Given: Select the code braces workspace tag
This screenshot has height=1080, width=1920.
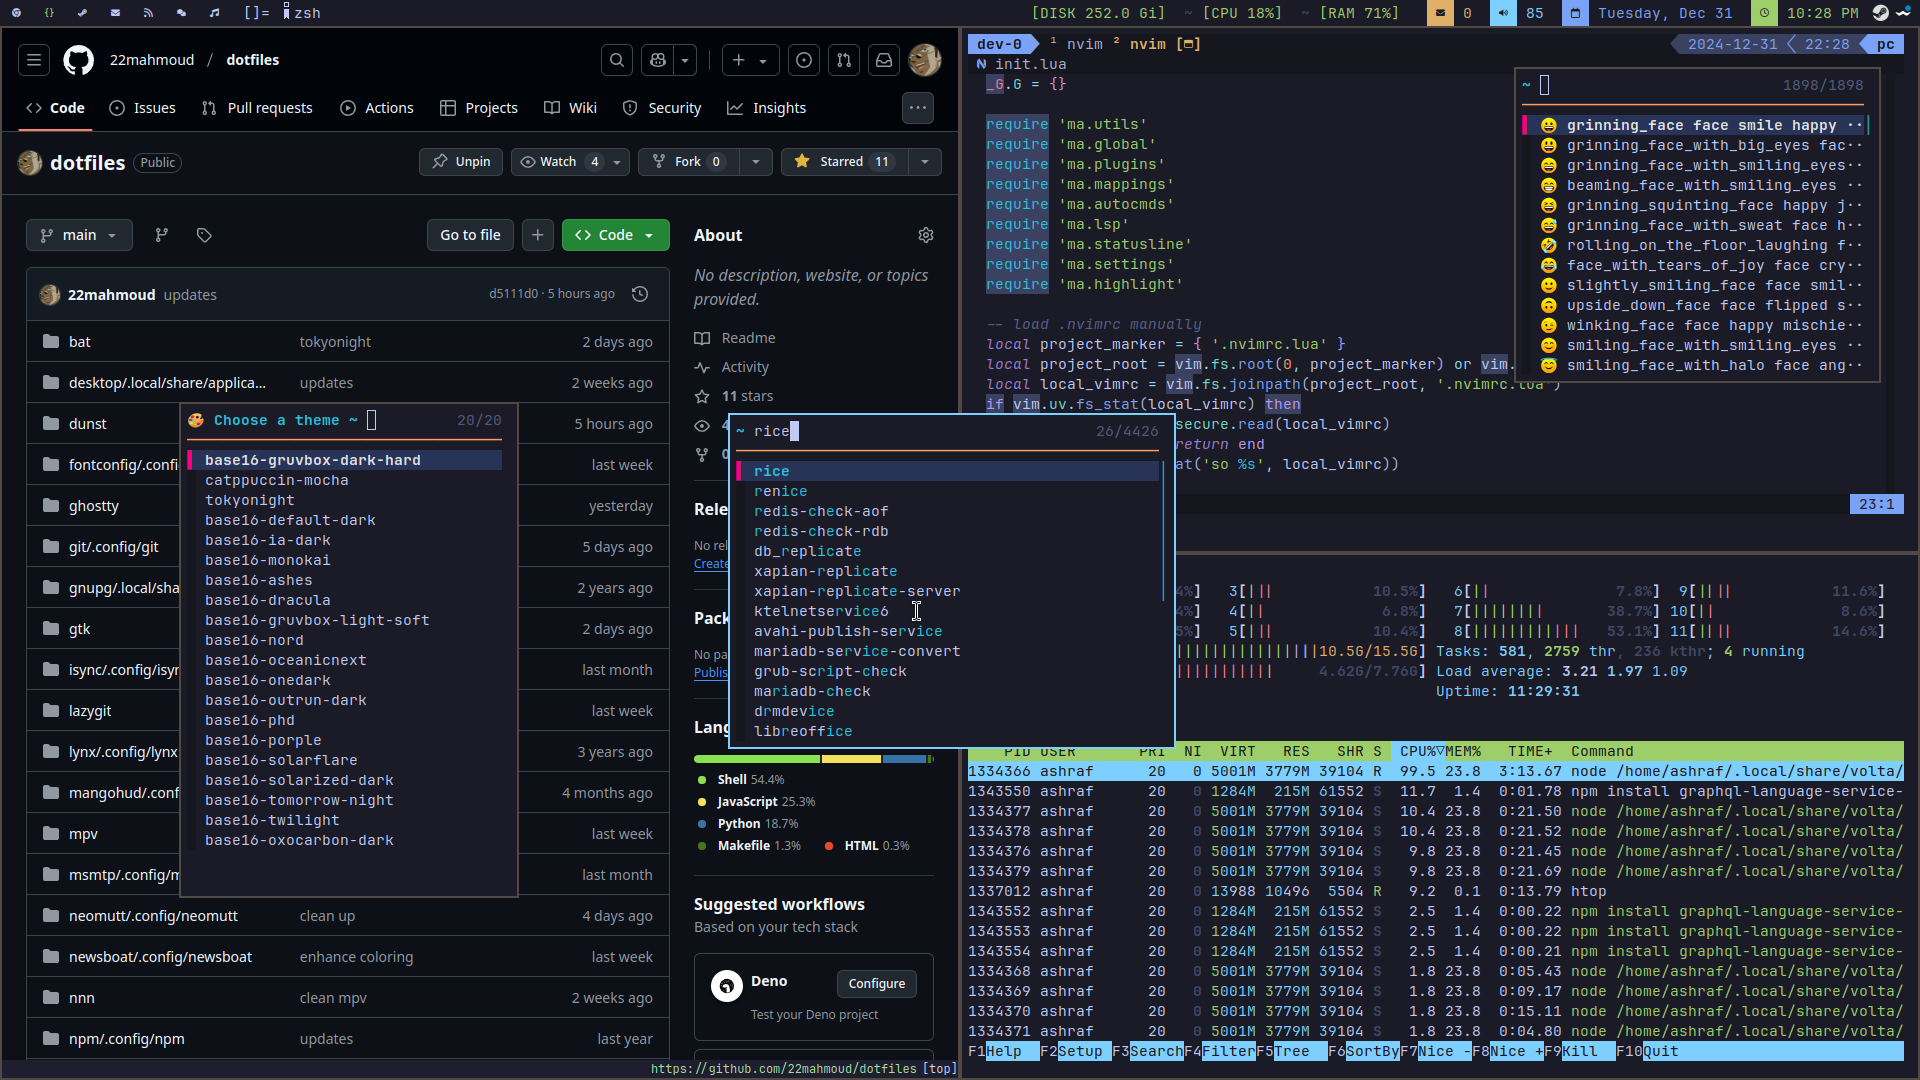Looking at the screenshot, I should [x=49, y=13].
